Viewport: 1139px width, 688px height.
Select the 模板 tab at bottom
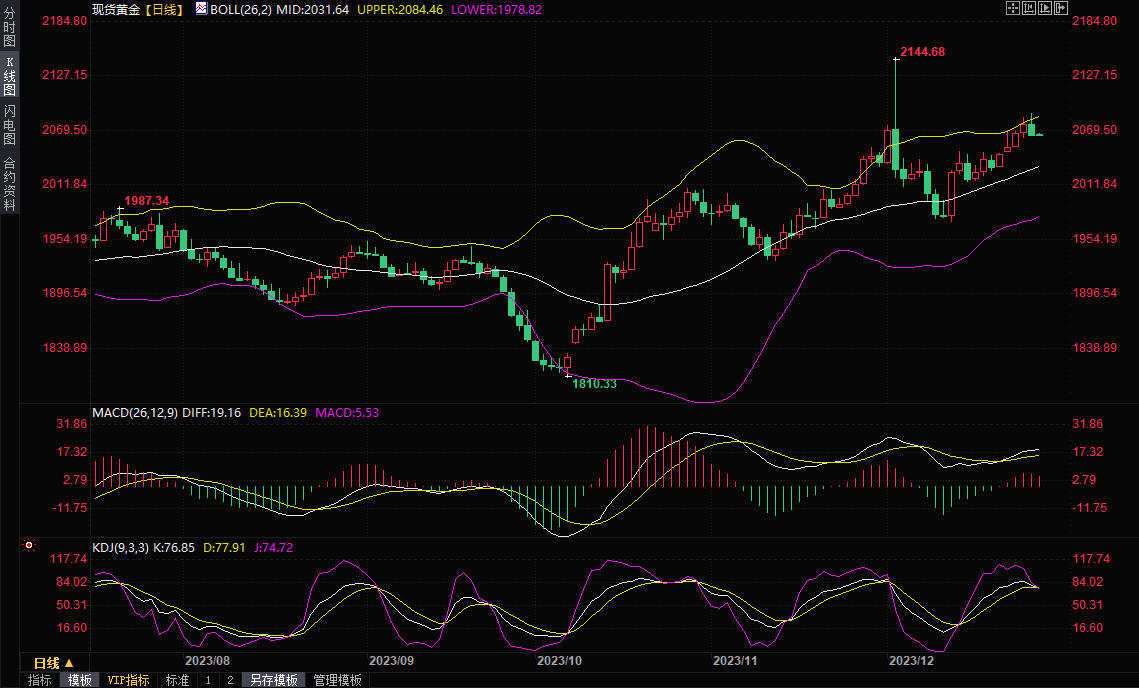(80, 680)
